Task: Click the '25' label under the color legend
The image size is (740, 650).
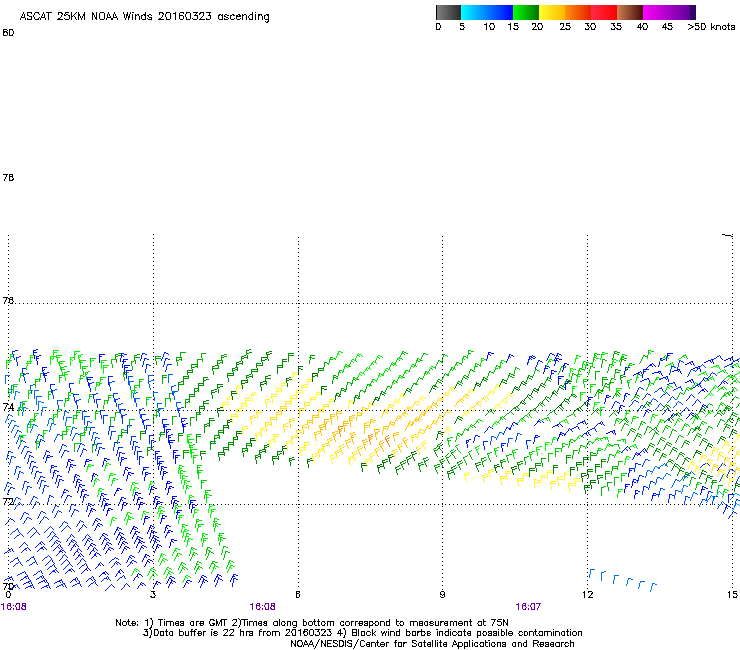Action: pyautogui.click(x=565, y=27)
